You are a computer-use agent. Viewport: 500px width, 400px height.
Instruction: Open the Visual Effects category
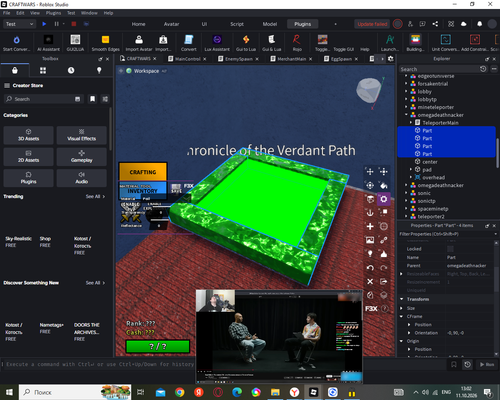point(82,135)
